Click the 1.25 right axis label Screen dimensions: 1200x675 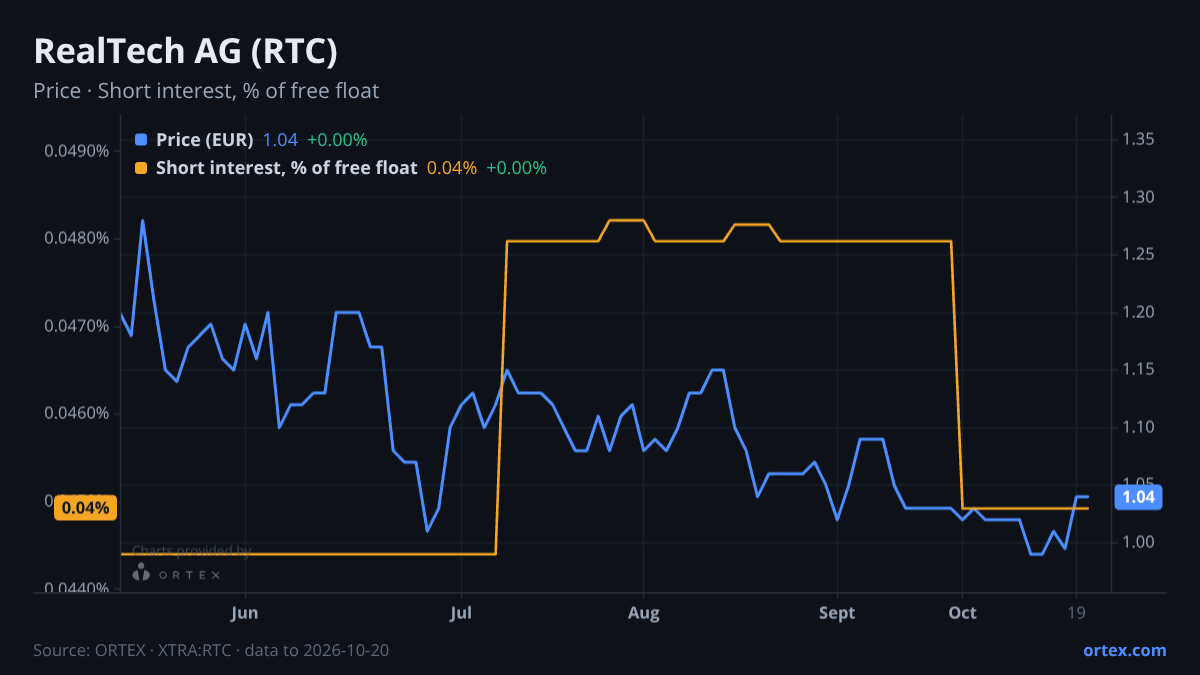click(1139, 255)
